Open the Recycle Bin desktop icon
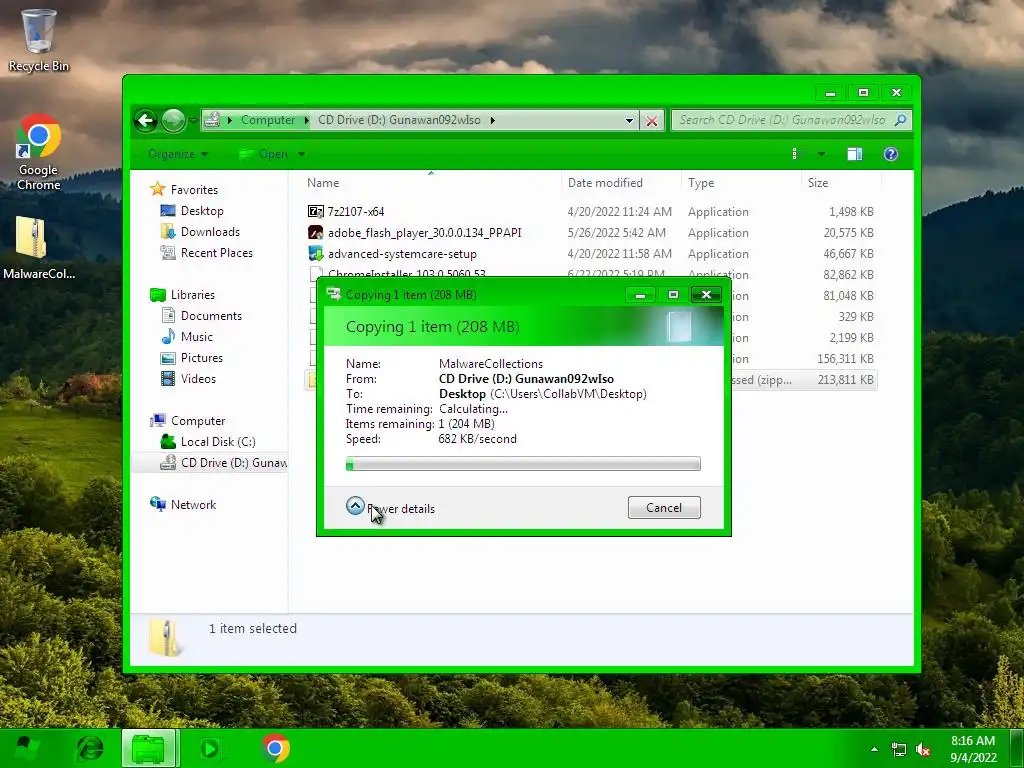 pyautogui.click(x=39, y=39)
